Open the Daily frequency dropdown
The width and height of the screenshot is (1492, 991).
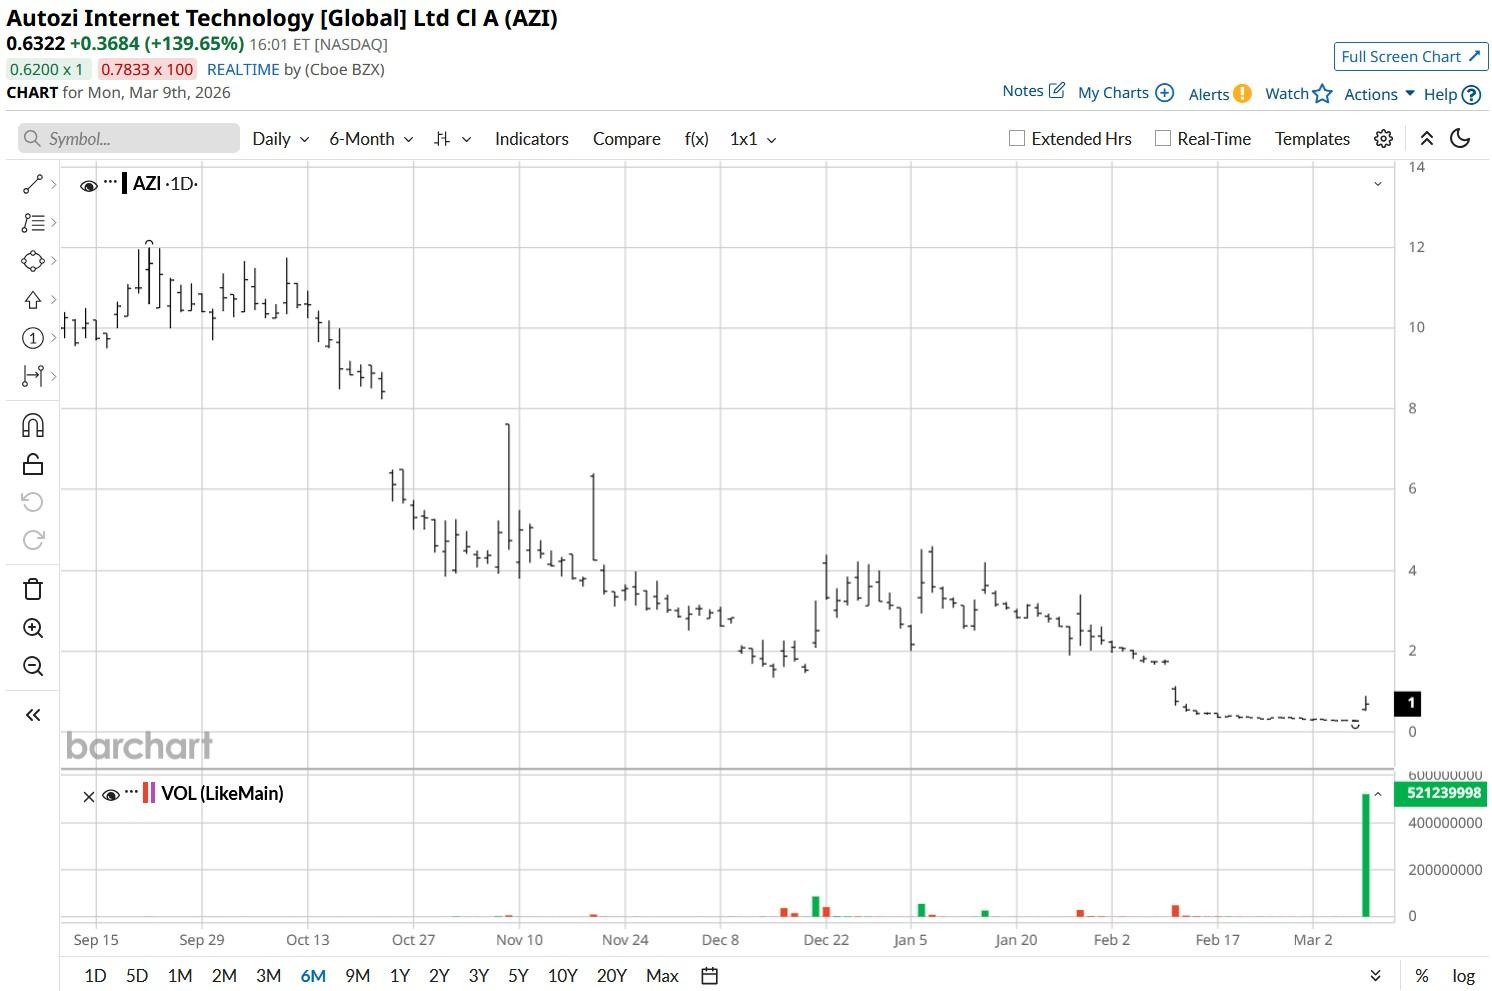pos(280,139)
